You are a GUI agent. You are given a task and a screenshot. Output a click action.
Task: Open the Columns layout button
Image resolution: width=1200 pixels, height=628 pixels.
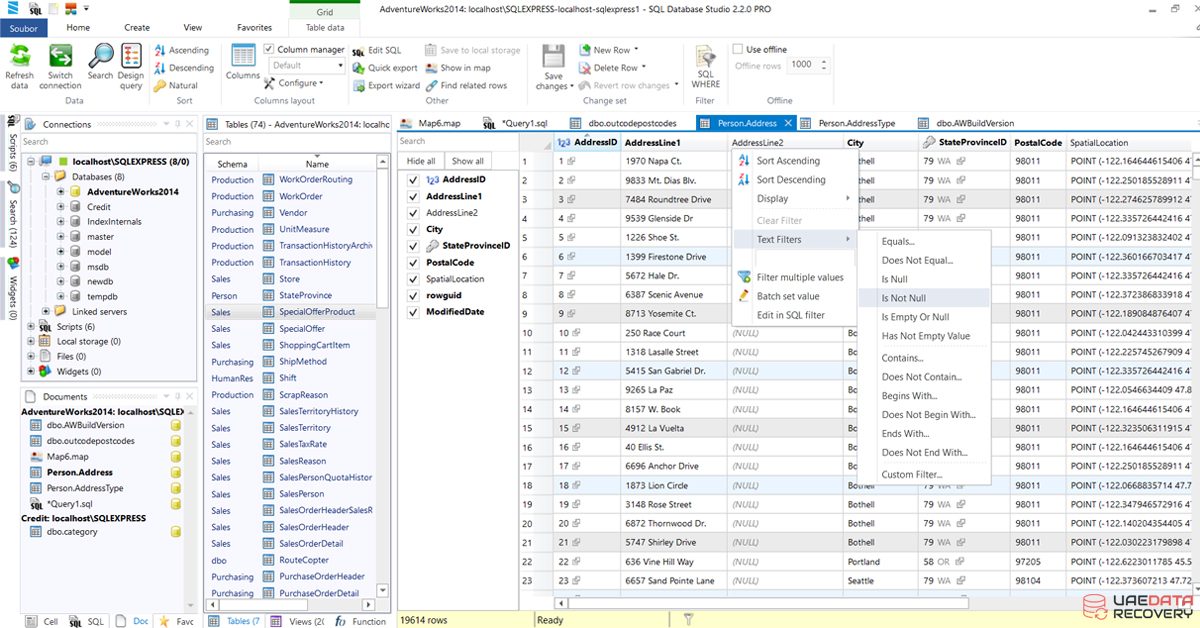point(243,63)
